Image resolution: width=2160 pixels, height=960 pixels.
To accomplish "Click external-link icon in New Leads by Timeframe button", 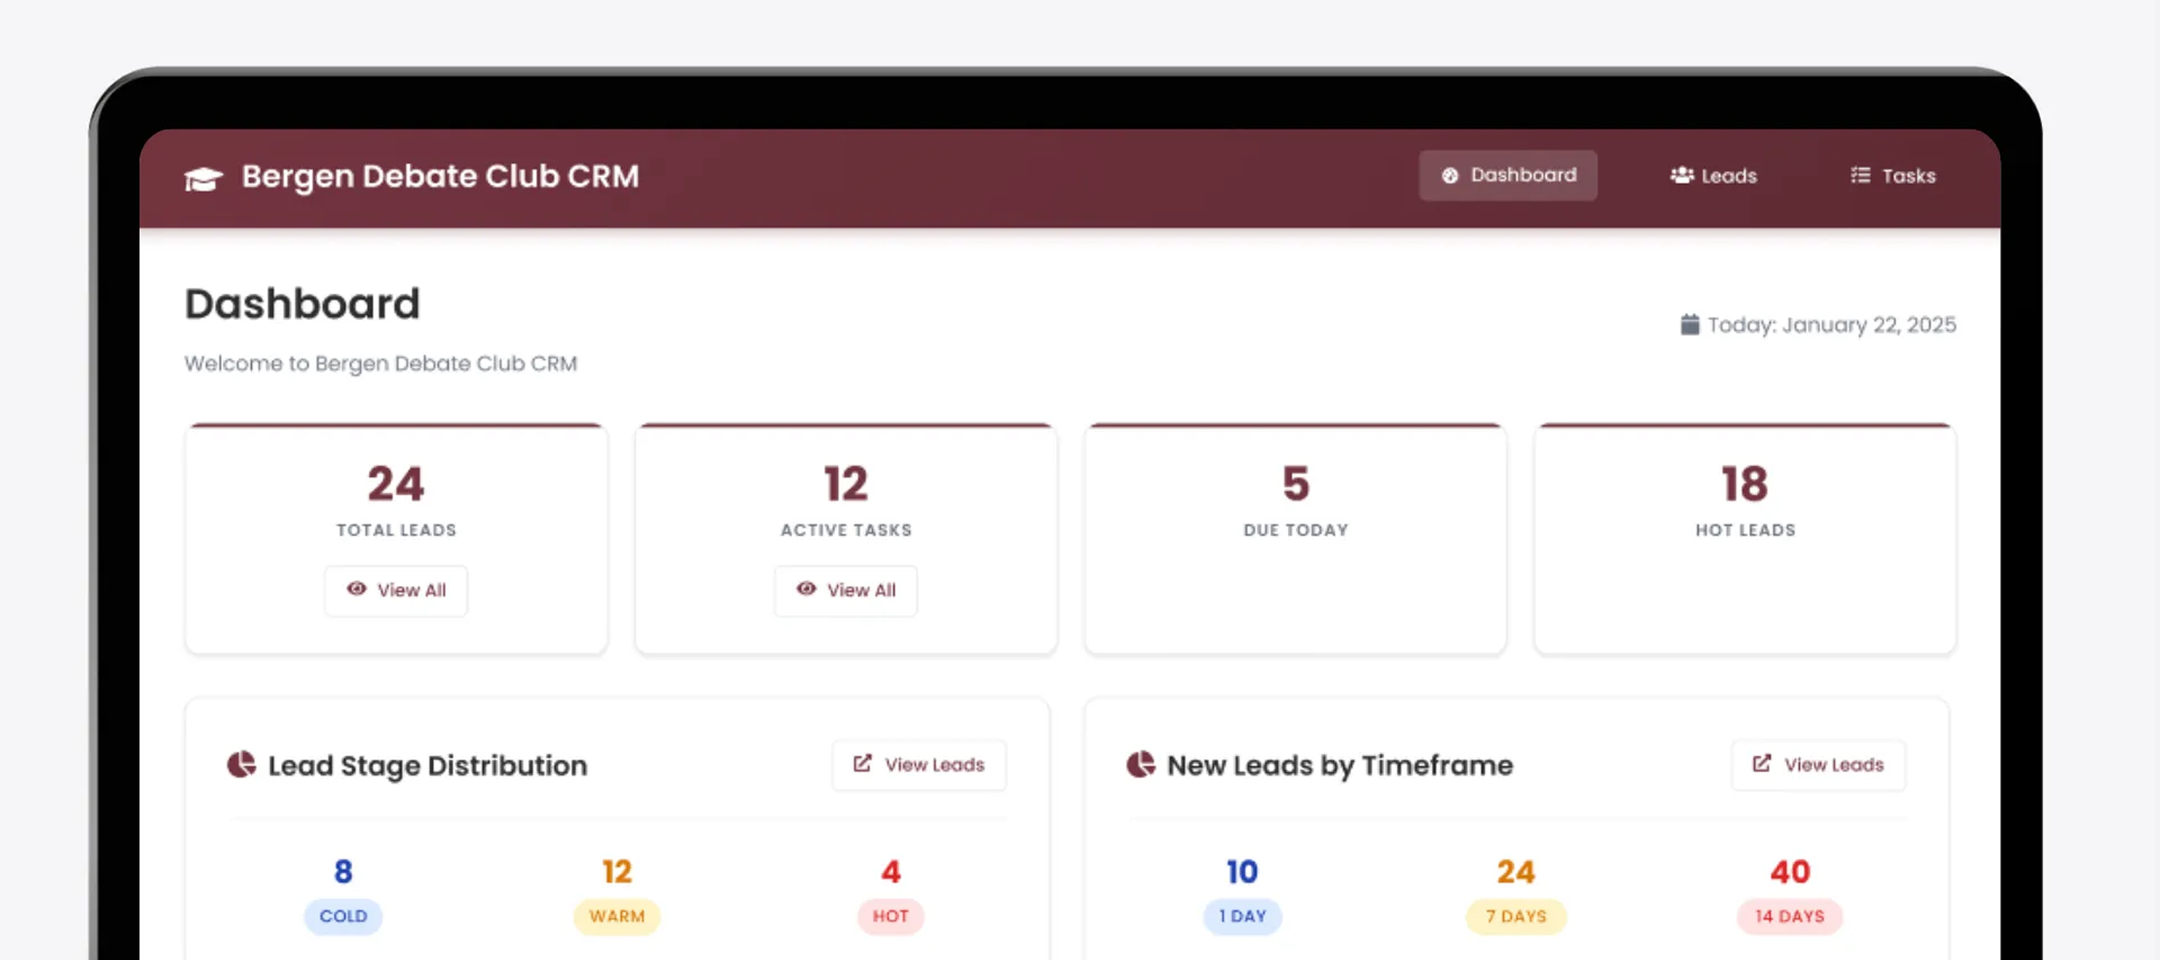I will (1762, 764).
